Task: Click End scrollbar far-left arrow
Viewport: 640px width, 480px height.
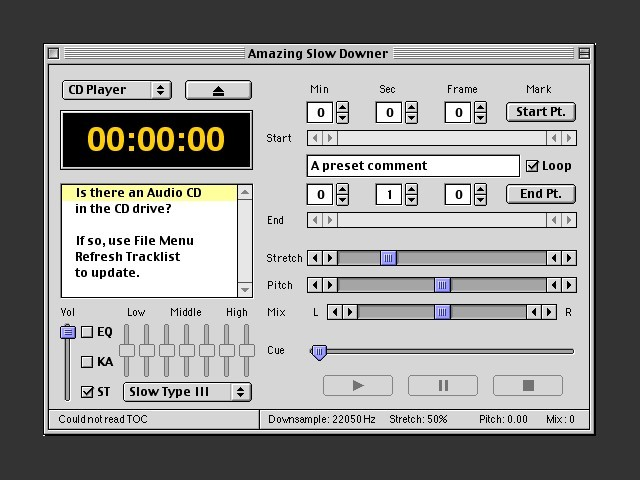Action: (315, 220)
